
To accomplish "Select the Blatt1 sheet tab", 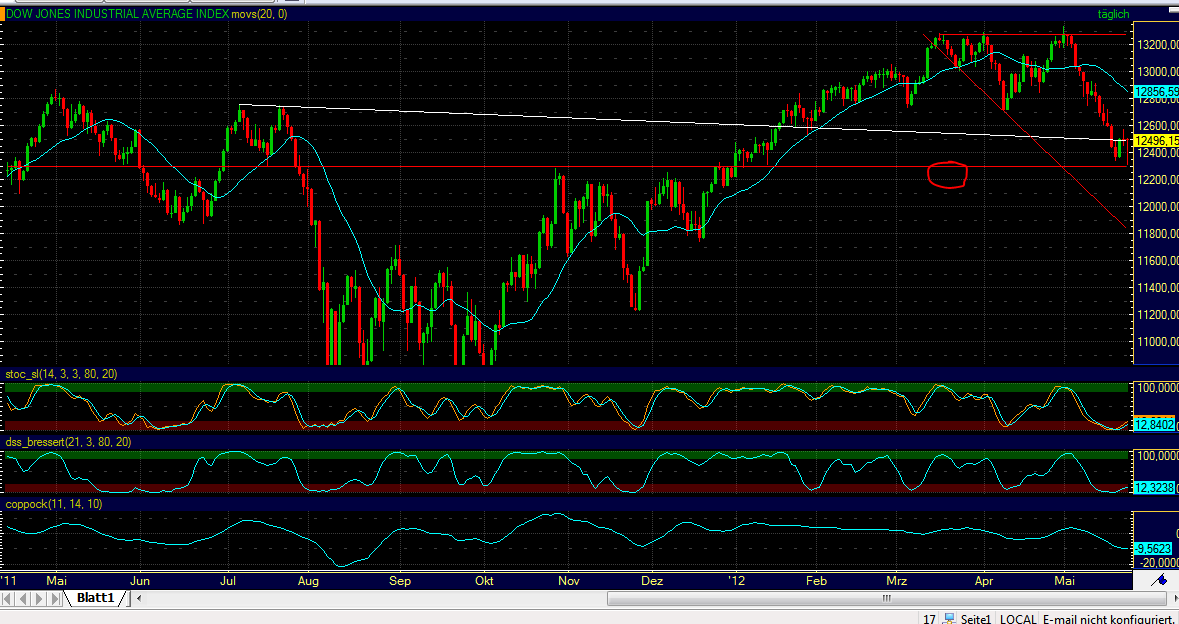I will 95,598.
